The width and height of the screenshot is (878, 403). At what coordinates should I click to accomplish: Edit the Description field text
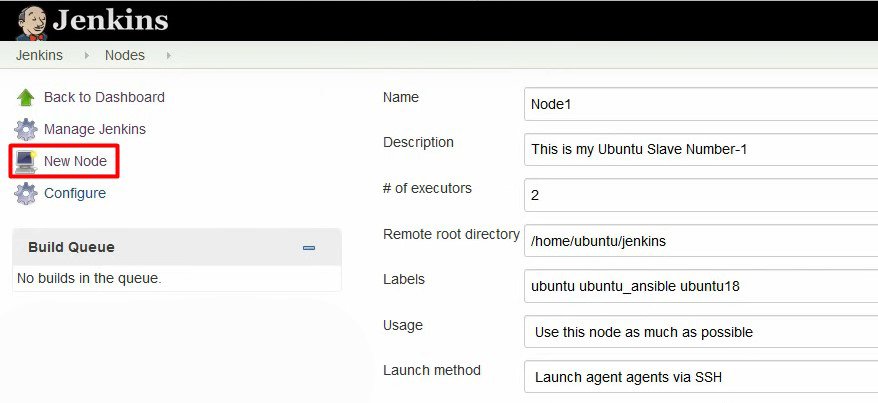pos(701,149)
